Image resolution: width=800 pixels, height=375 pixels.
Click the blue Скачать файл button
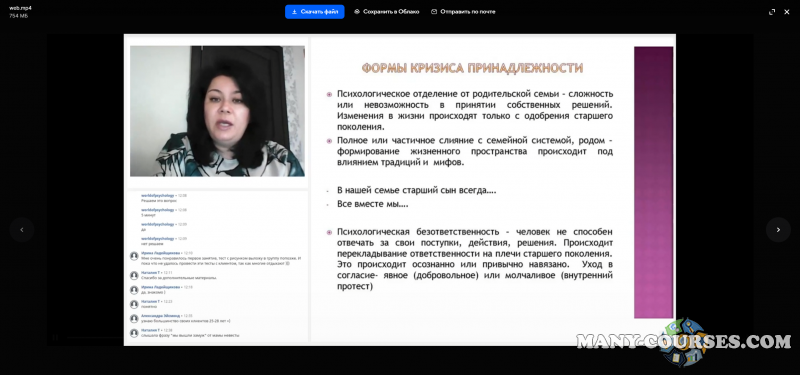(x=314, y=12)
